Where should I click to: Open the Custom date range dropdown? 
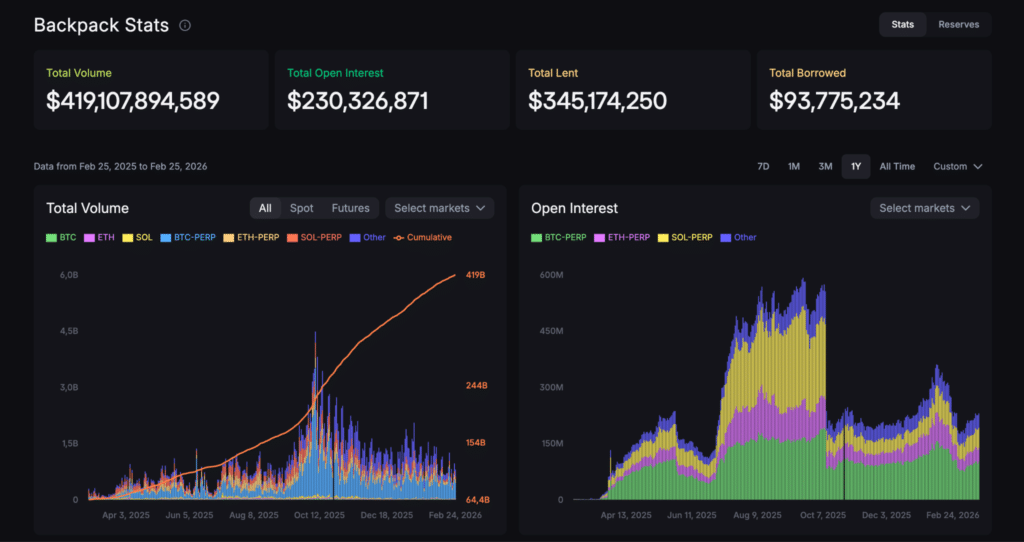[957, 167]
